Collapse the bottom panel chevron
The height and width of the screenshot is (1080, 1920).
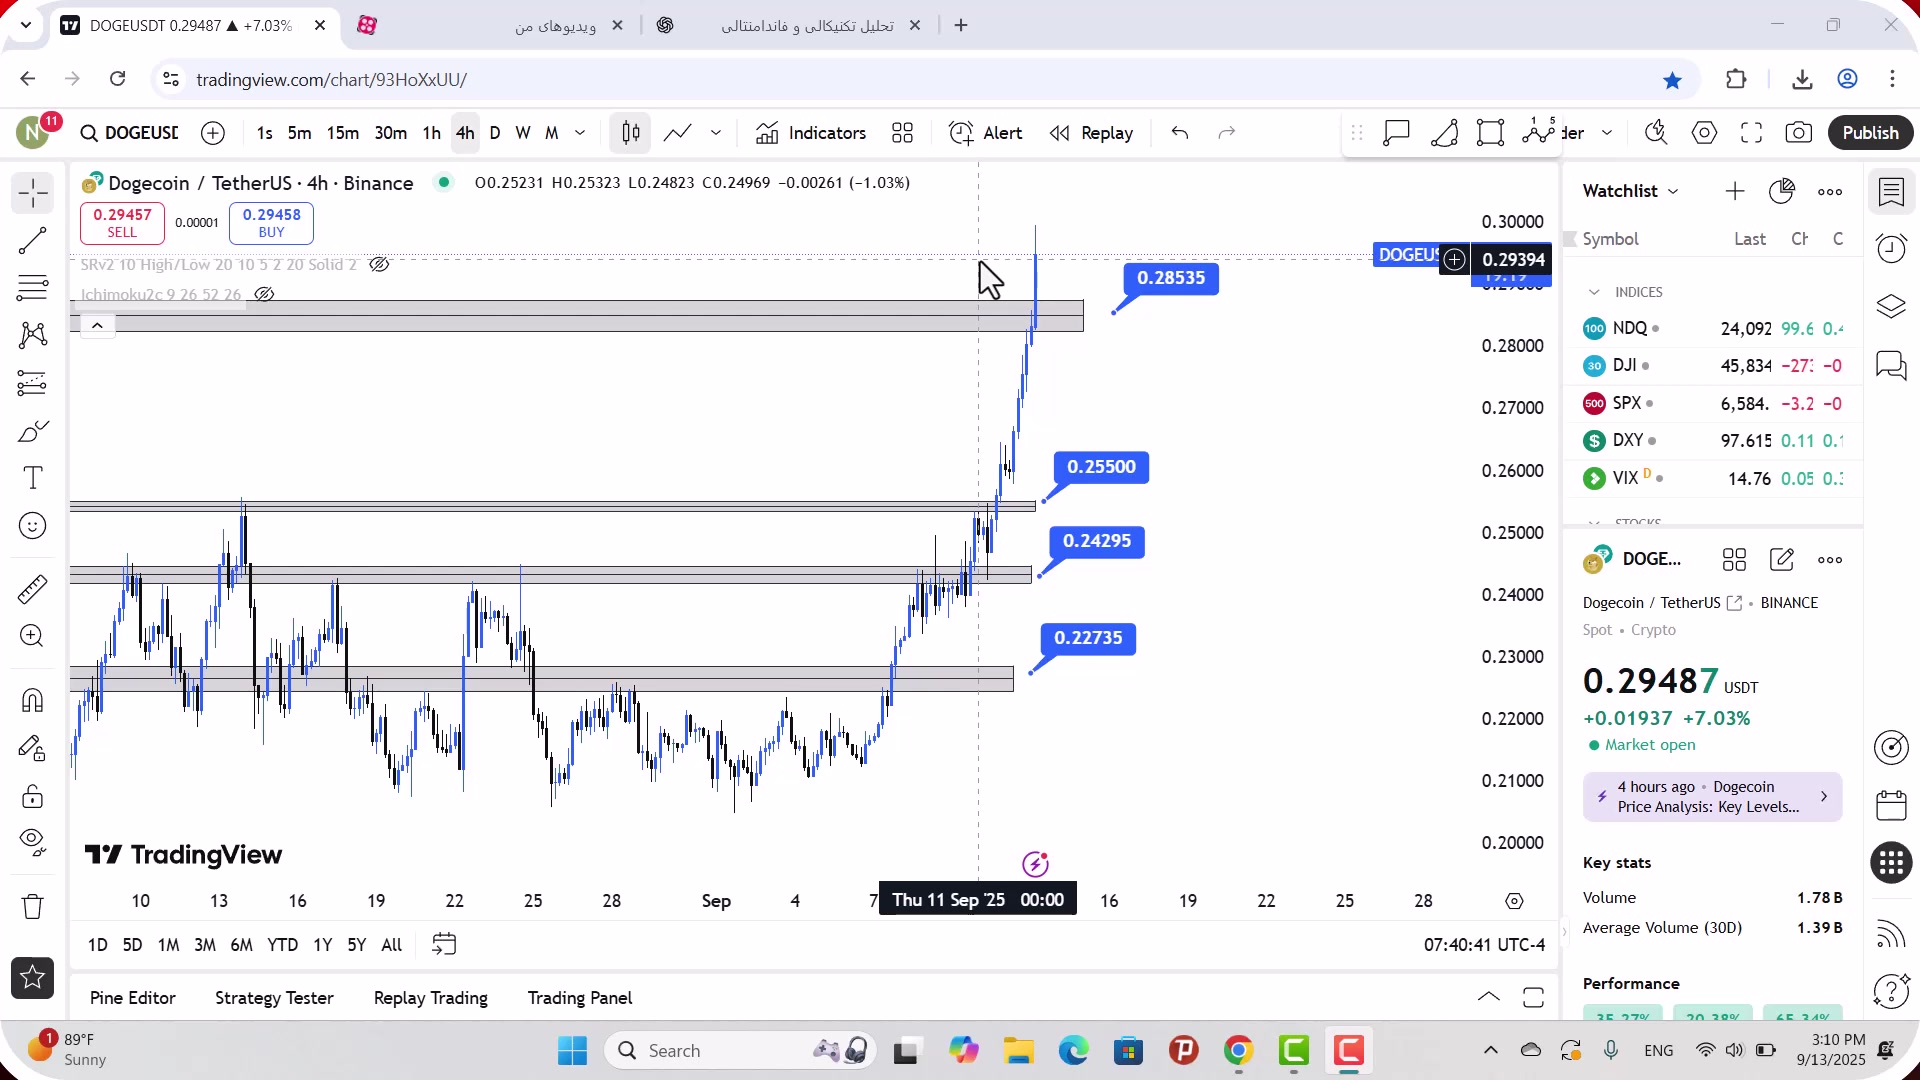[x=1488, y=997]
